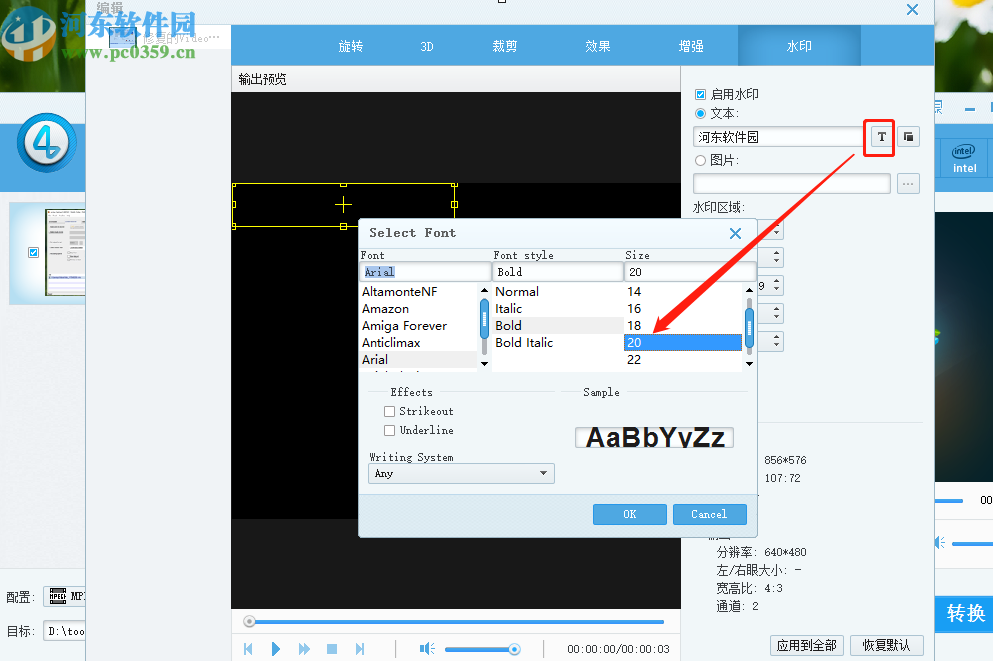The image size is (993, 661).
Task: Click the fast-forward playback icon
Action: [x=304, y=648]
